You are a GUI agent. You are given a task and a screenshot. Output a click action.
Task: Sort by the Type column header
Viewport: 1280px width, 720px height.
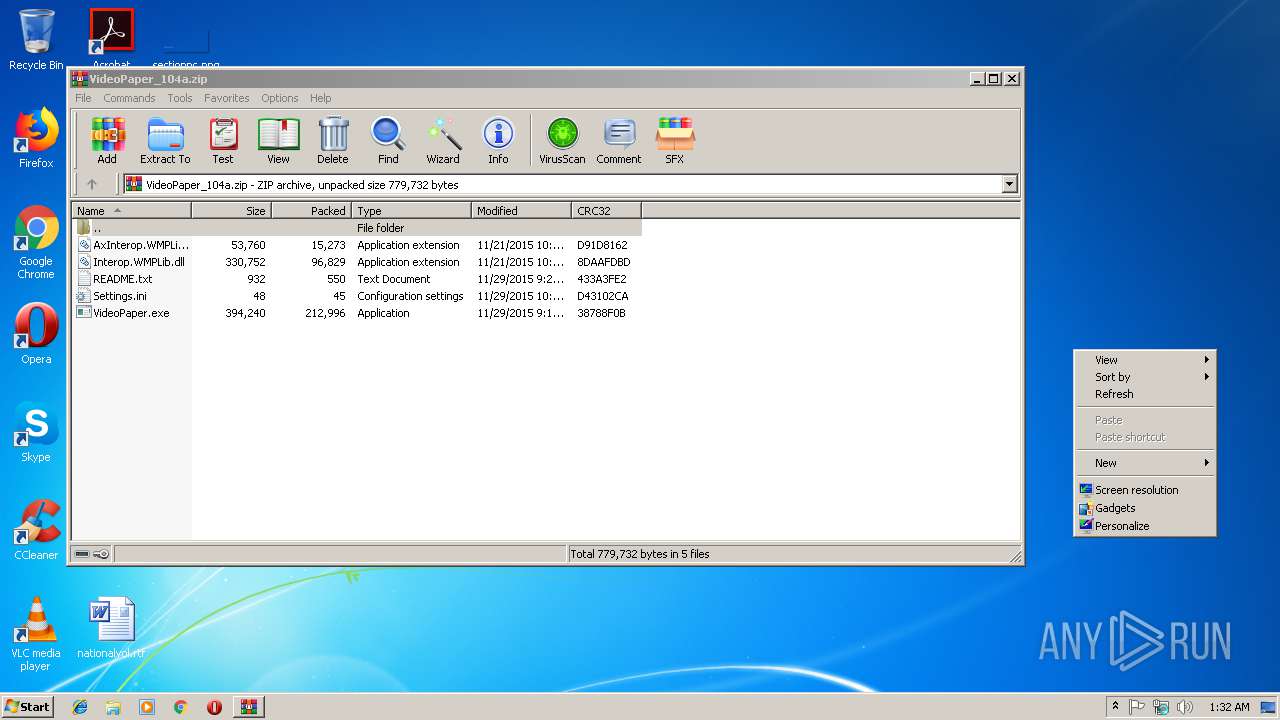pyautogui.click(x=411, y=211)
